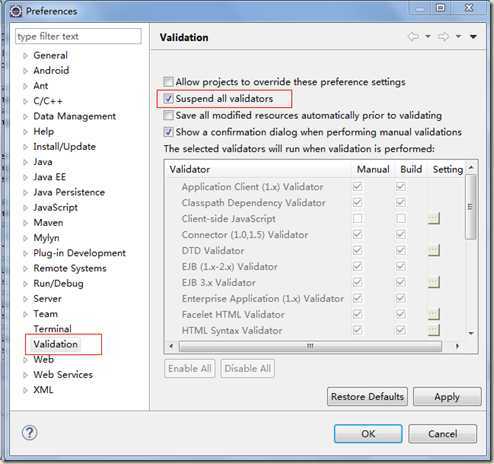The width and height of the screenshot is (494, 464).
Task: Select Plug-in Development category
Action: point(79,253)
